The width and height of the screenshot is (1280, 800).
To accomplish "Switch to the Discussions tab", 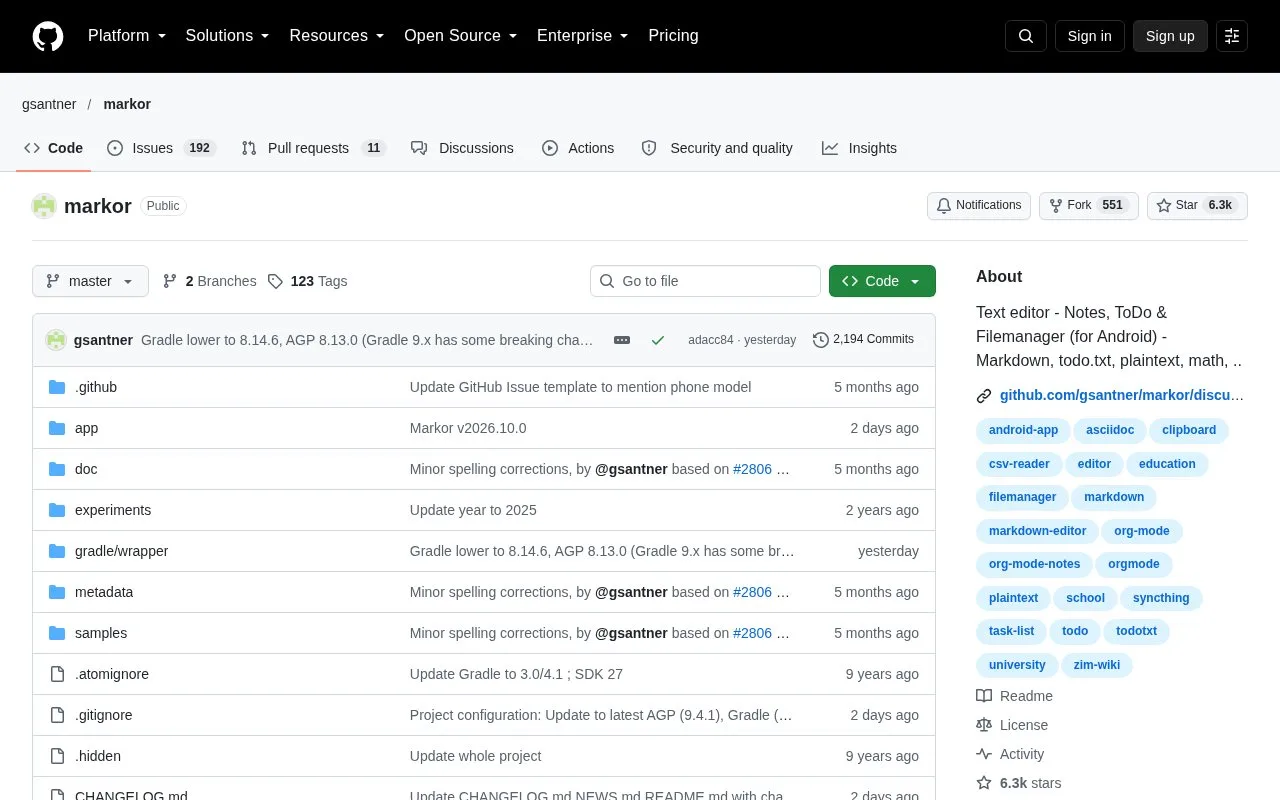I will (x=462, y=148).
